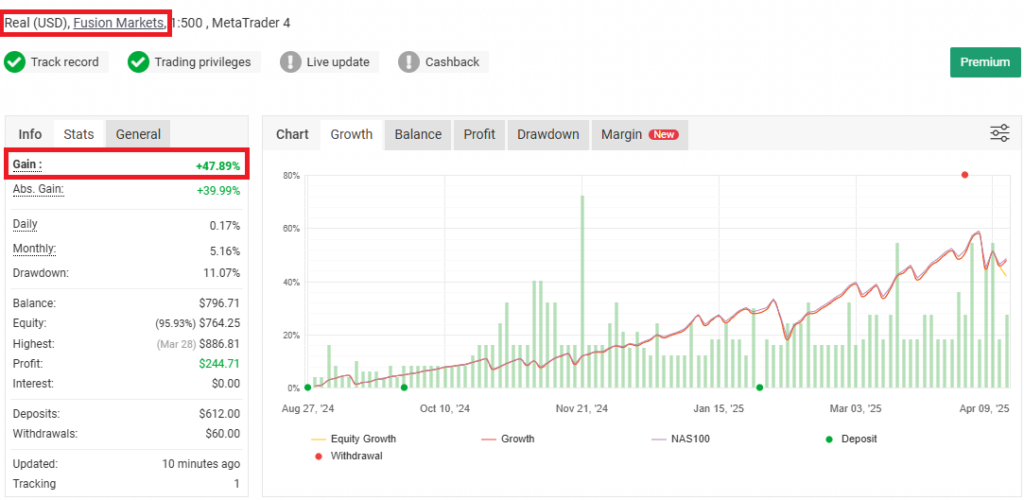1024x500 pixels.
Task: Click the green Track record checkmark icon
Action: pyautogui.click(x=15, y=62)
